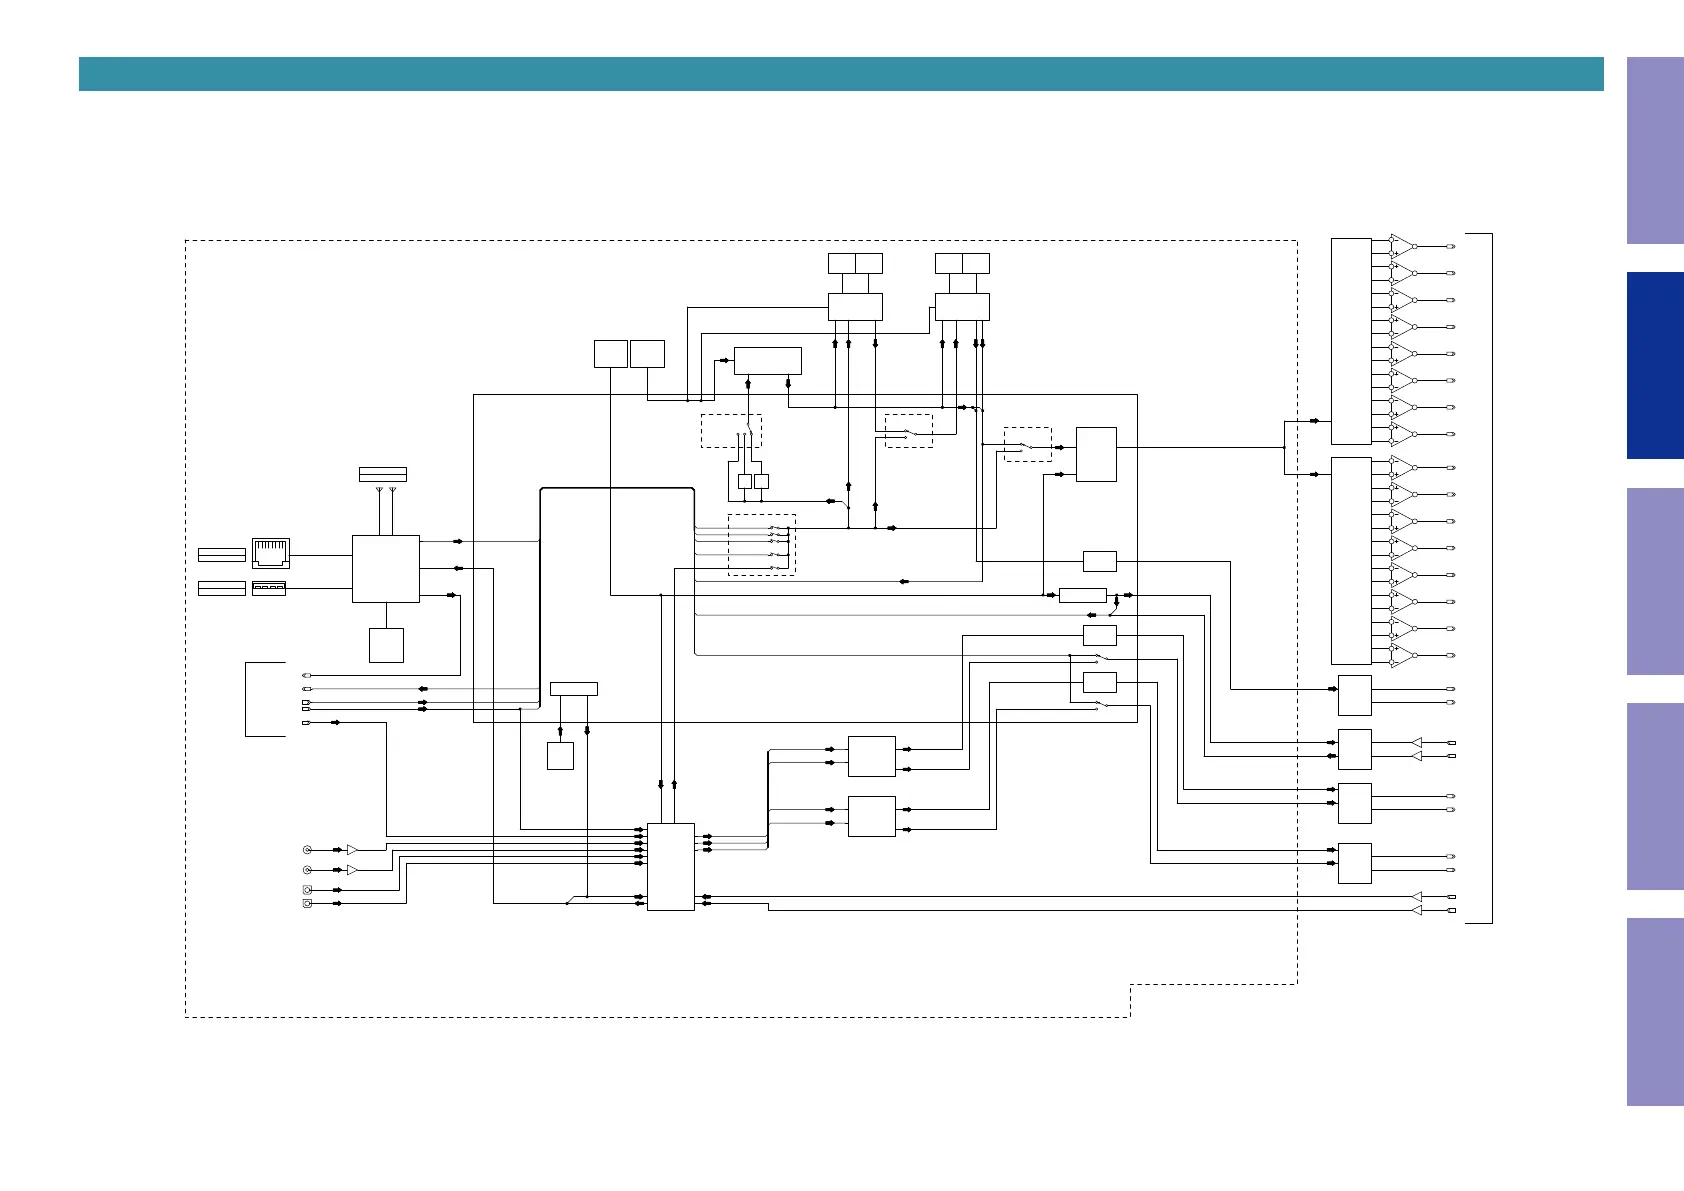Select the dashed box containing five switches
Screen dimensions: 1684x1191
762,545
